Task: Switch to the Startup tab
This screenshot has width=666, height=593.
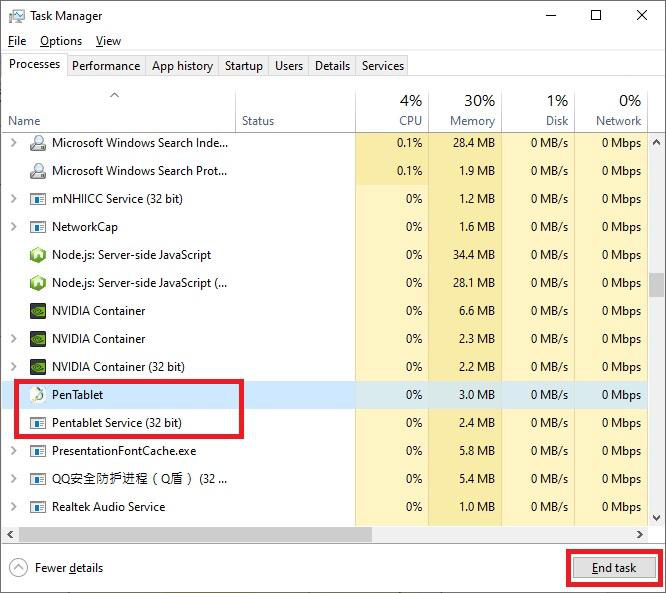Action: [244, 66]
